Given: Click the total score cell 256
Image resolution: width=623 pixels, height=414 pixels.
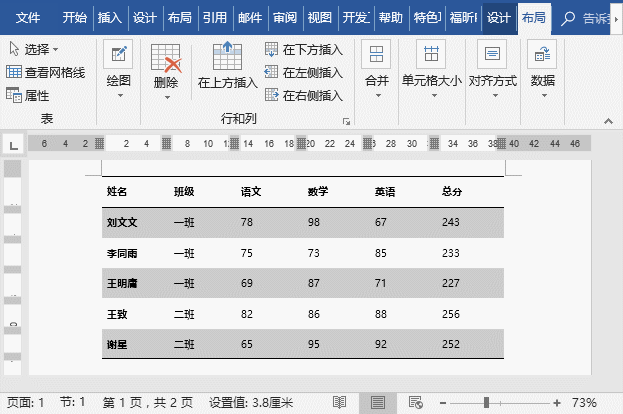Looking at the screenshot, I should click(x=451, y=314).
